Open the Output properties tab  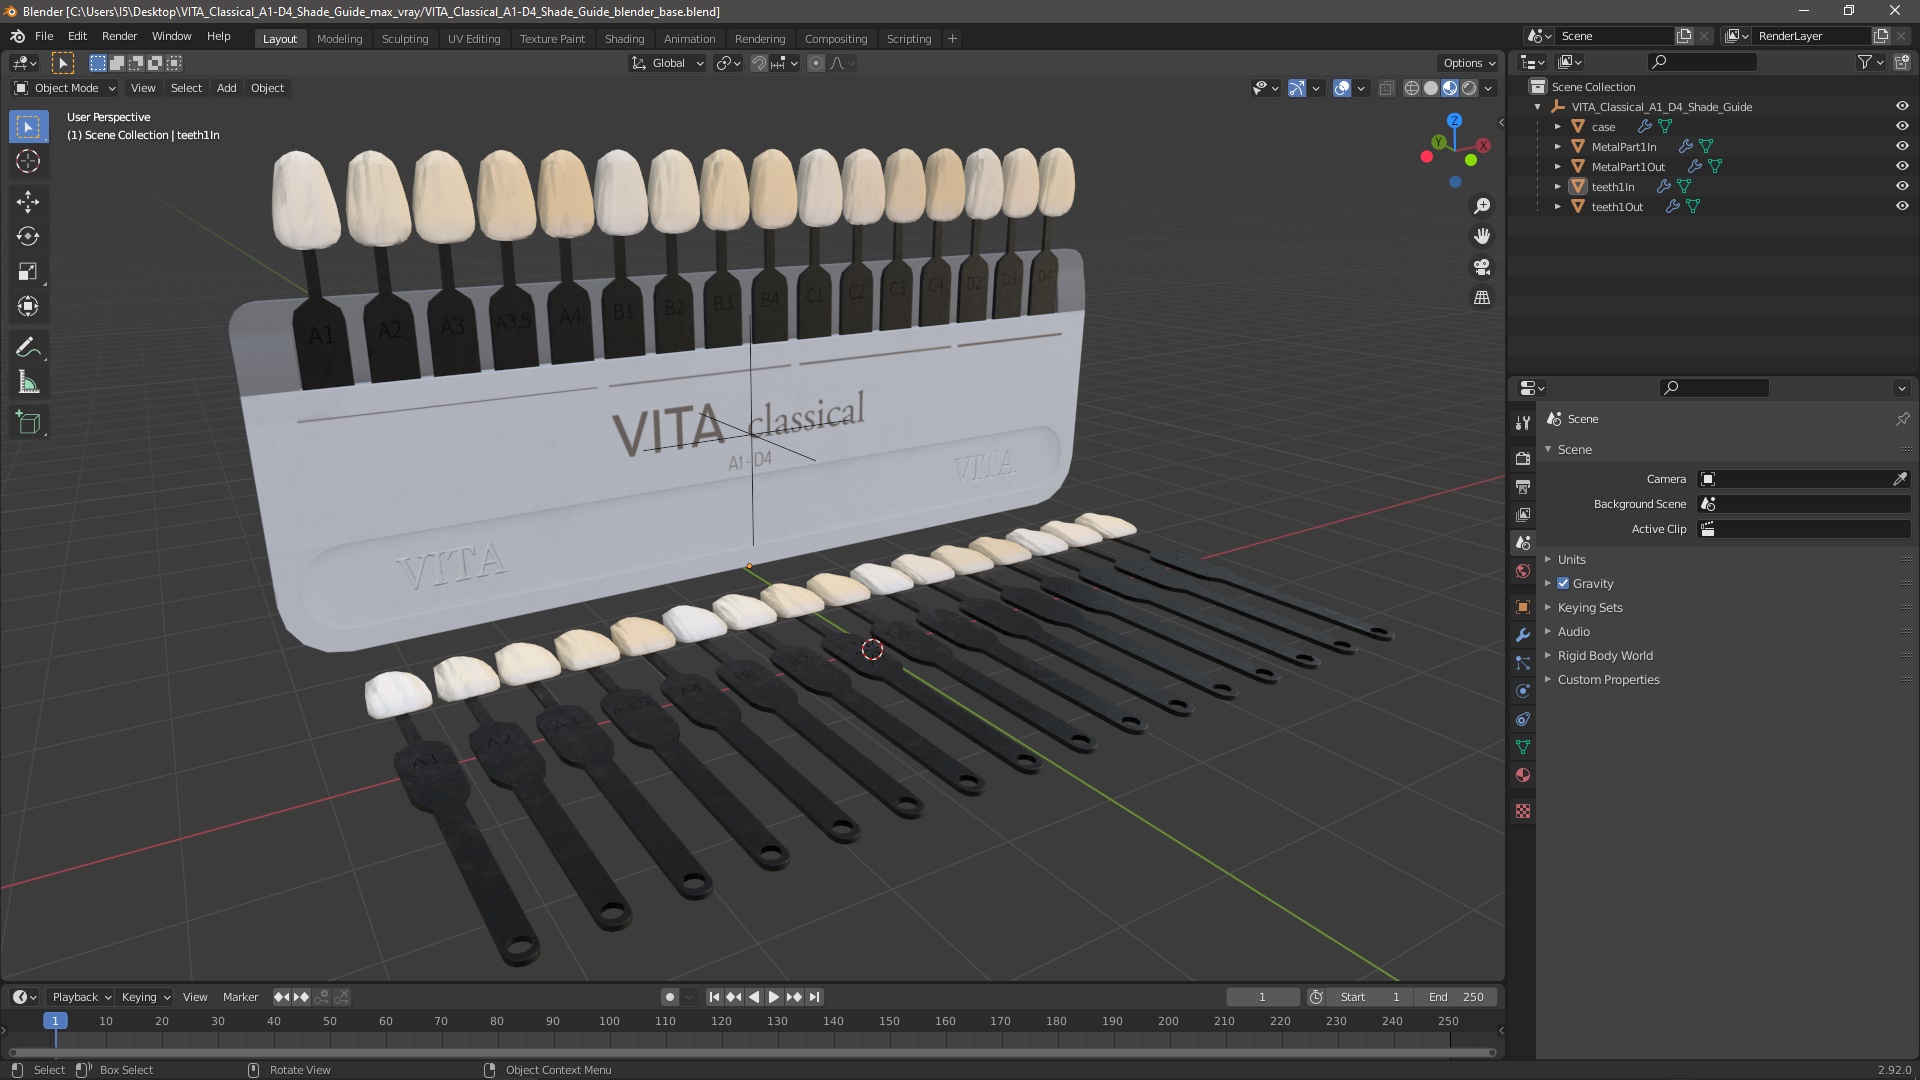pyautogui.click(x=1523, y=487)
